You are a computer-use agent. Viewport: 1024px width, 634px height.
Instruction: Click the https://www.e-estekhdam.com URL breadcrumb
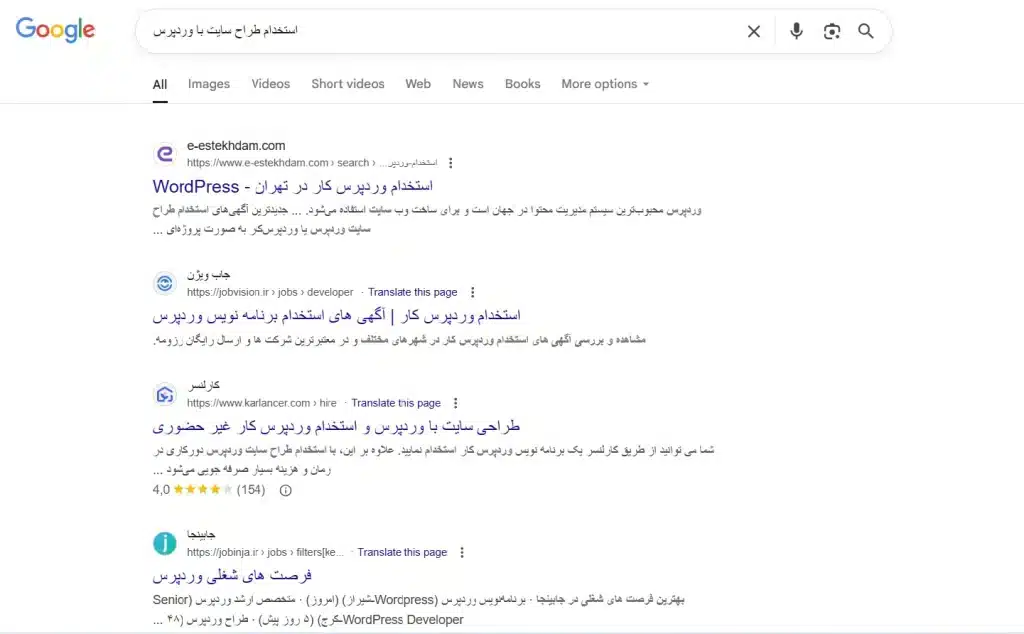[312, 163]
